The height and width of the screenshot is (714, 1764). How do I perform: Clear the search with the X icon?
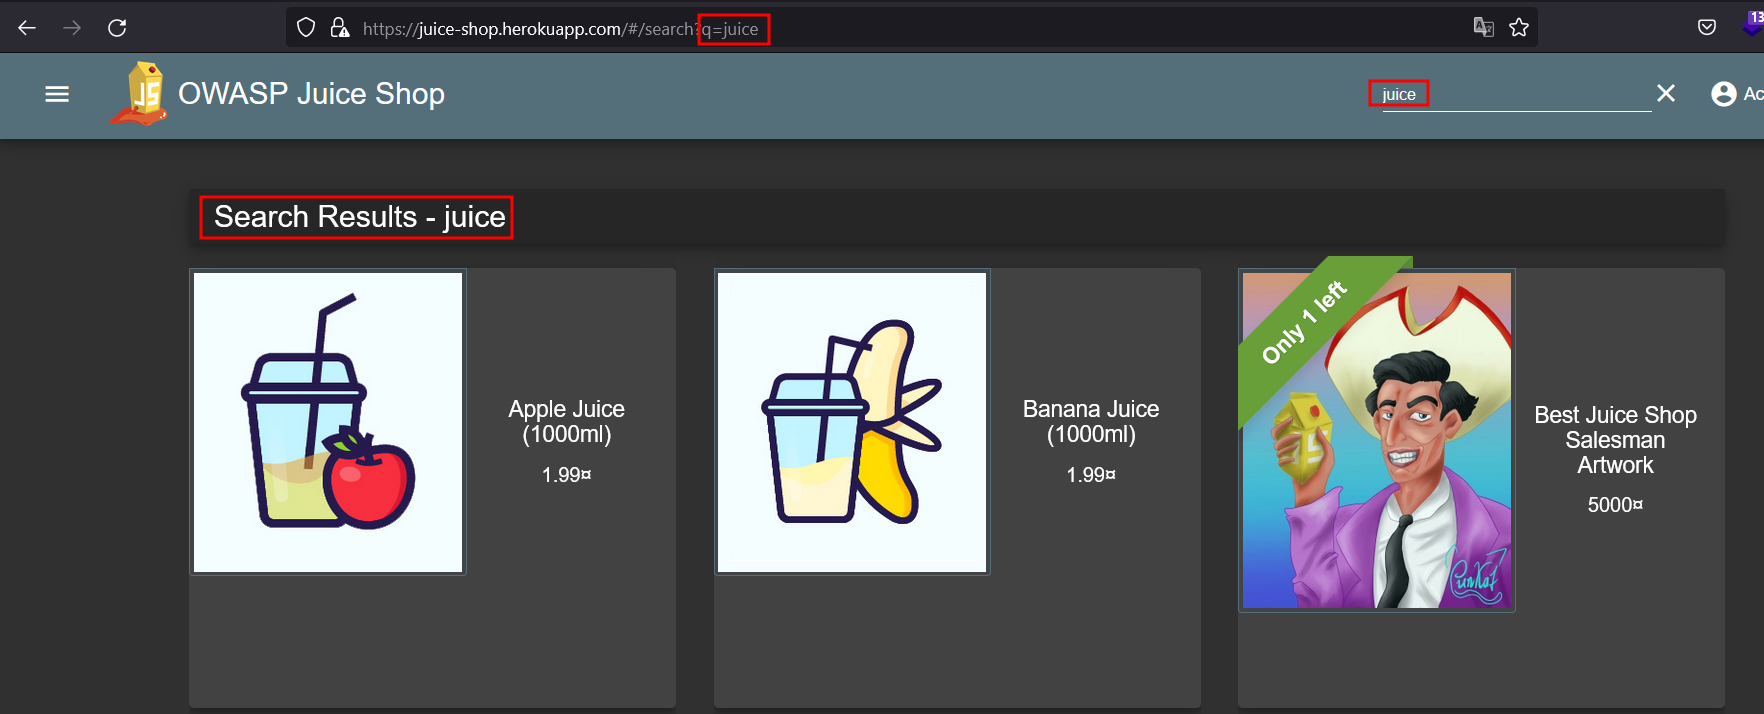tap(1666, 93)
